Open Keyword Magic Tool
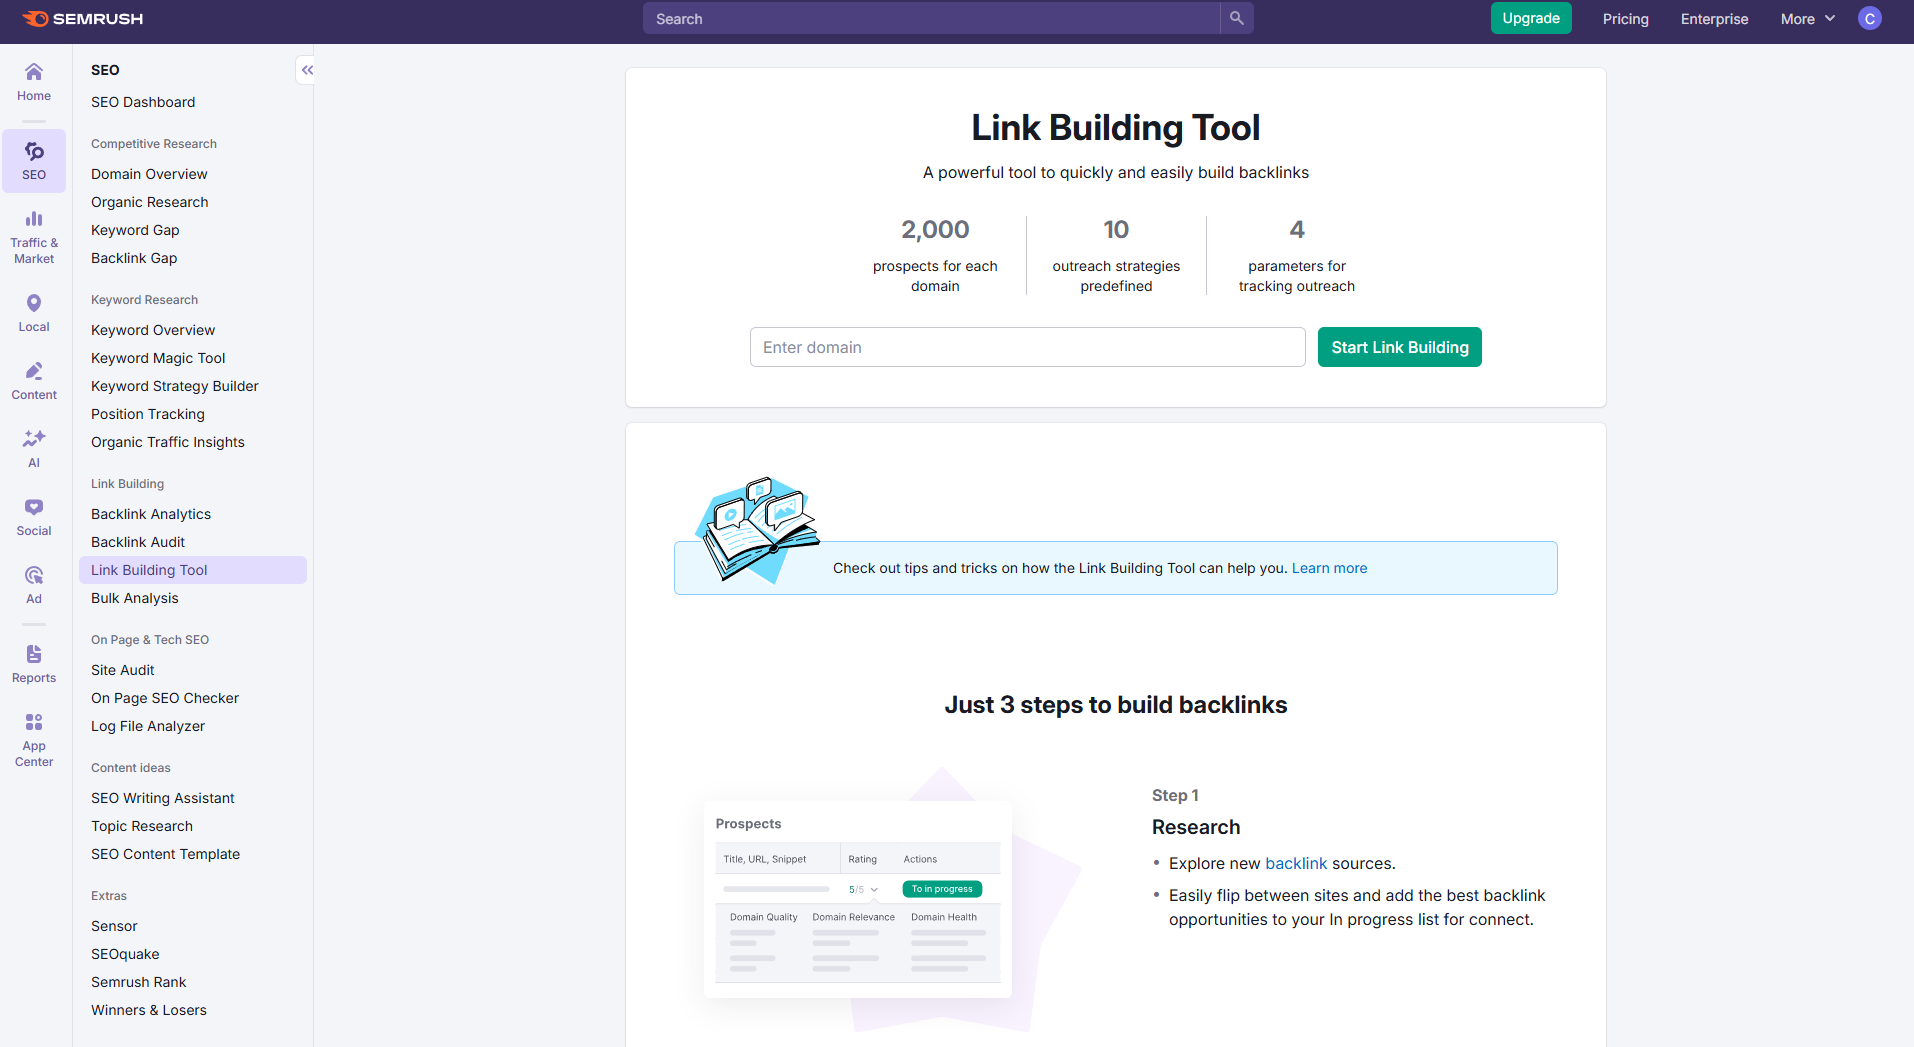Viewport: 1914px width, 1047px height. 158,358
